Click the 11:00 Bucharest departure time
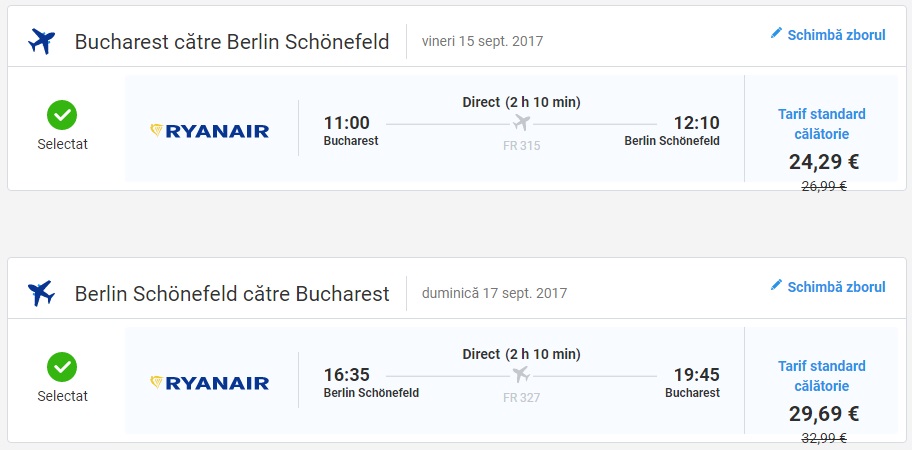Screen dimensions: 912x450 coord(347,123)
